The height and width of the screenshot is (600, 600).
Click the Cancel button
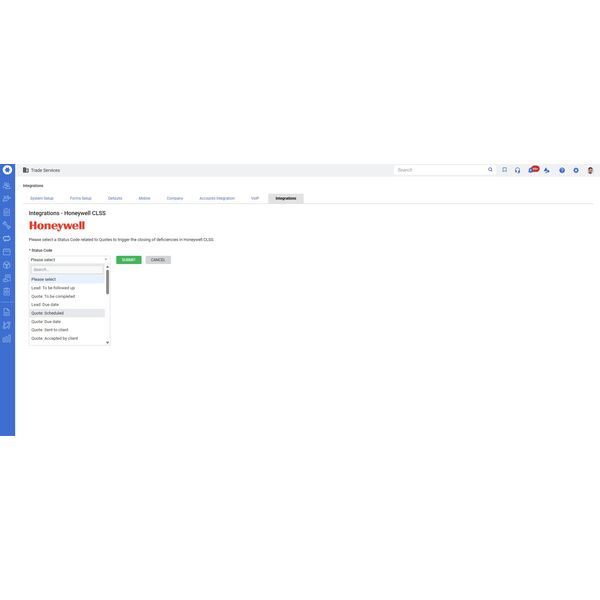pos(158,260)
